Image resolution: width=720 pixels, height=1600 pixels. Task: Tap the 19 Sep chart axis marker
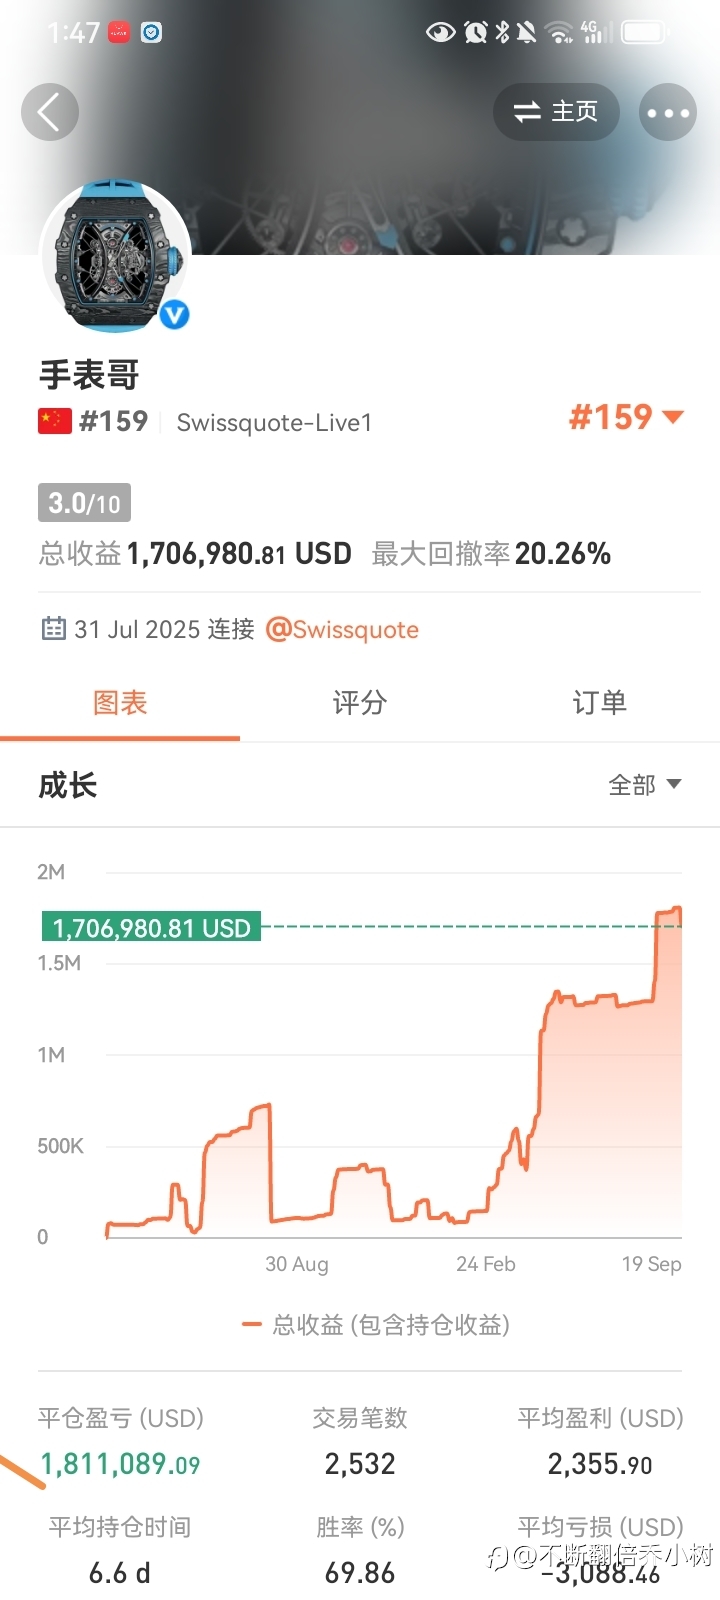[x=651, y=1264]
